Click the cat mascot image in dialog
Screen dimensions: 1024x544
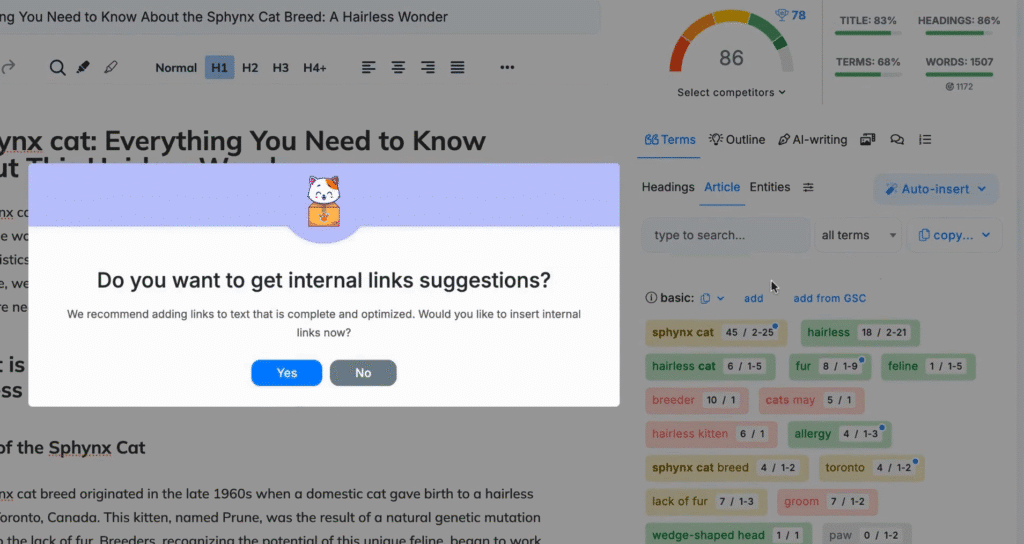(324, 201)
